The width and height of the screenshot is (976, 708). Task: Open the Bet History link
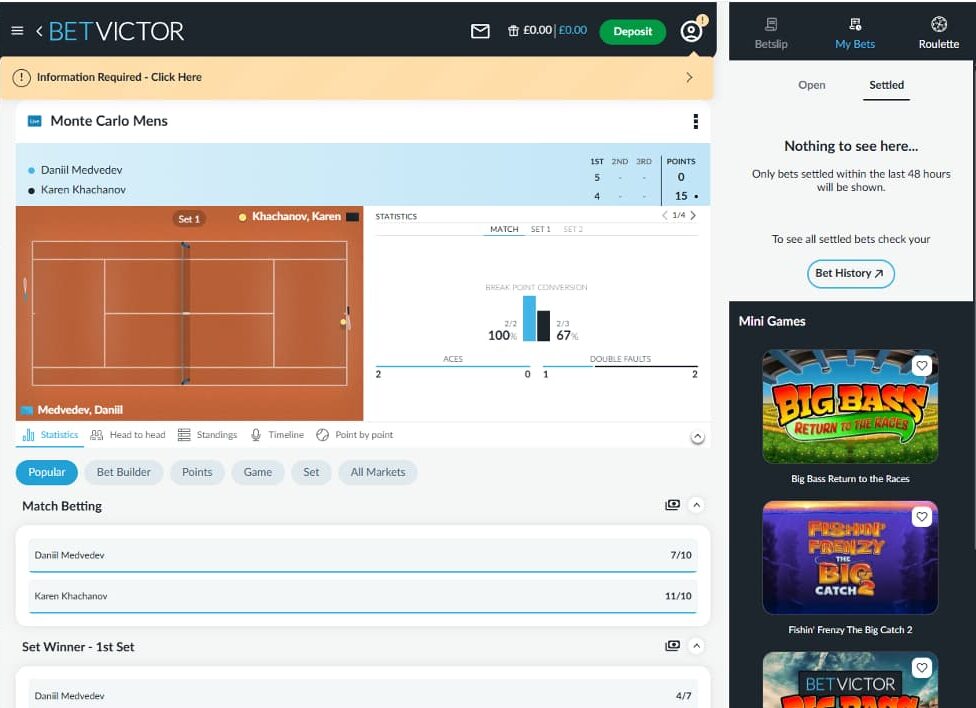point(850,273)
